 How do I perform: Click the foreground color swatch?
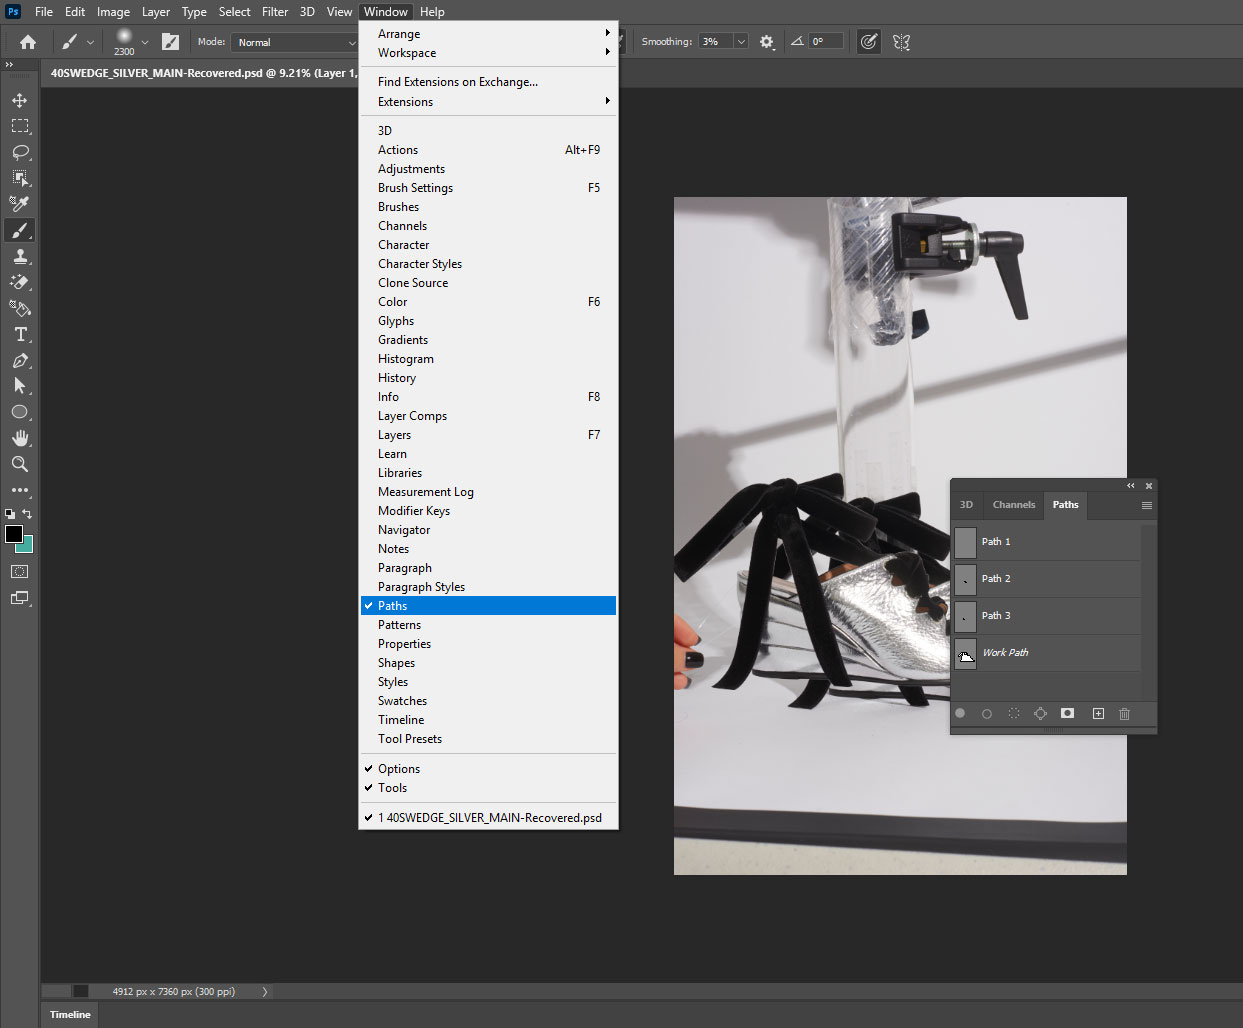14,534
